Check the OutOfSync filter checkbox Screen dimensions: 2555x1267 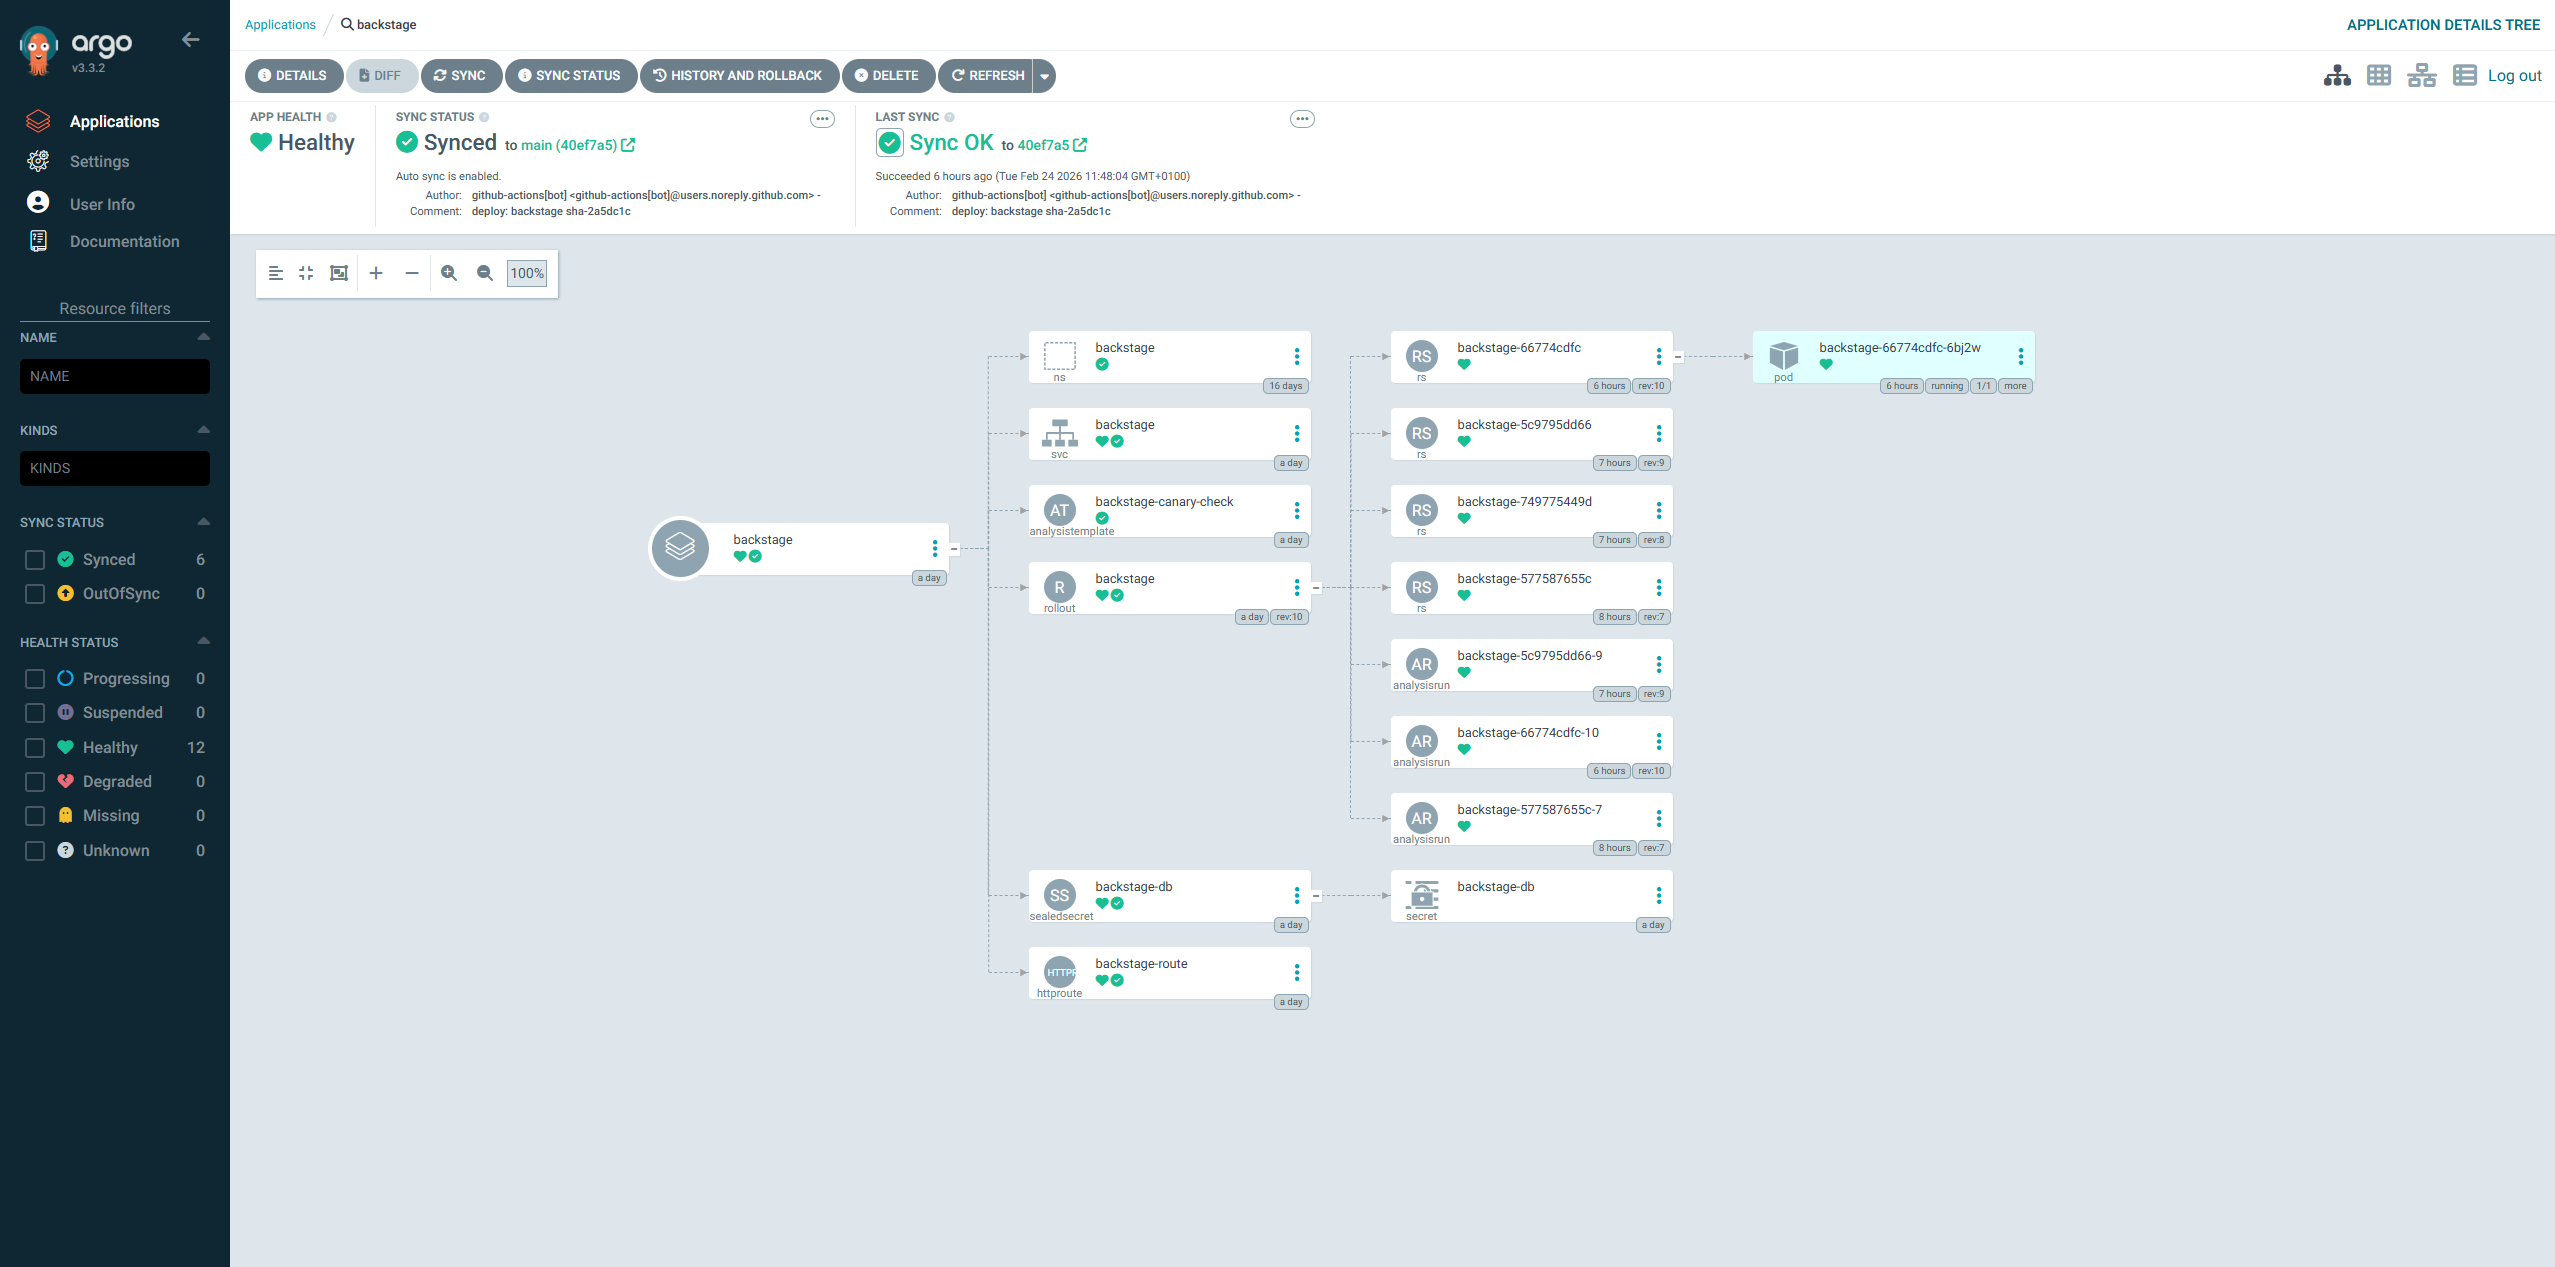click(x=34, y=593)
